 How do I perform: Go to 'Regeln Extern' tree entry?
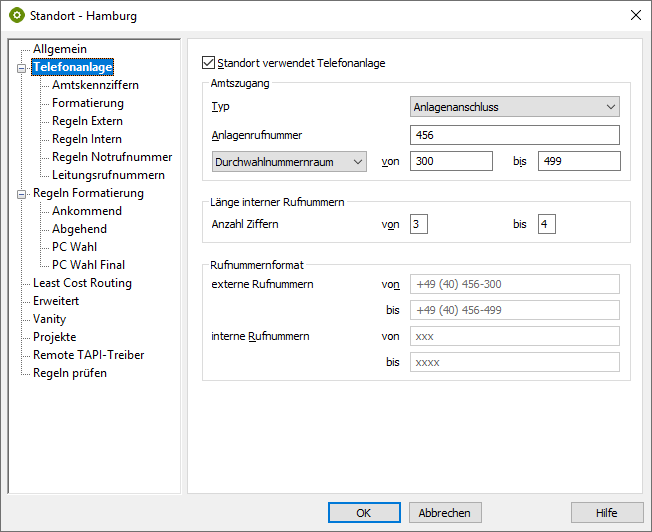tap(87, 121)
